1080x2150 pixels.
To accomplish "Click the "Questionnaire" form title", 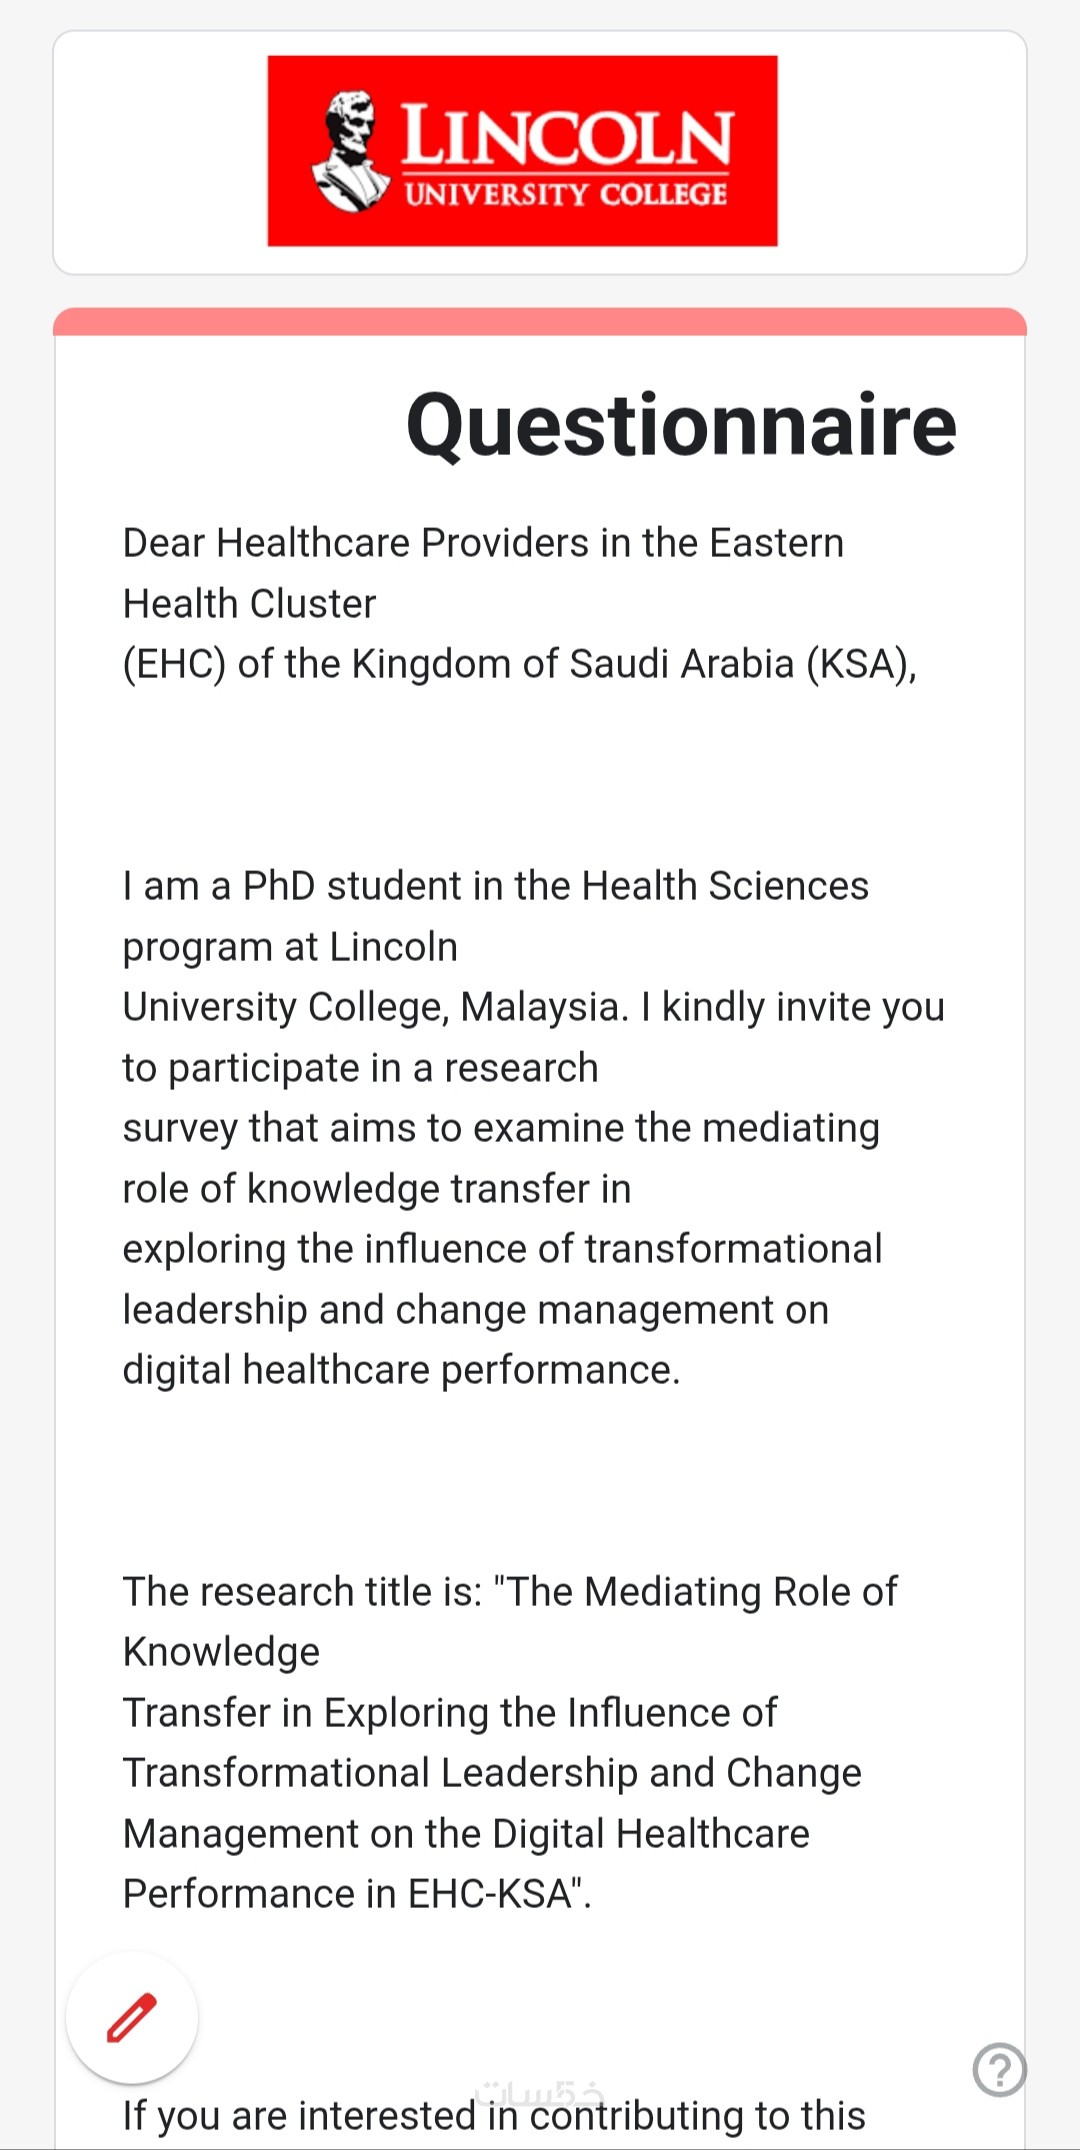I will (x=681, y=426).
